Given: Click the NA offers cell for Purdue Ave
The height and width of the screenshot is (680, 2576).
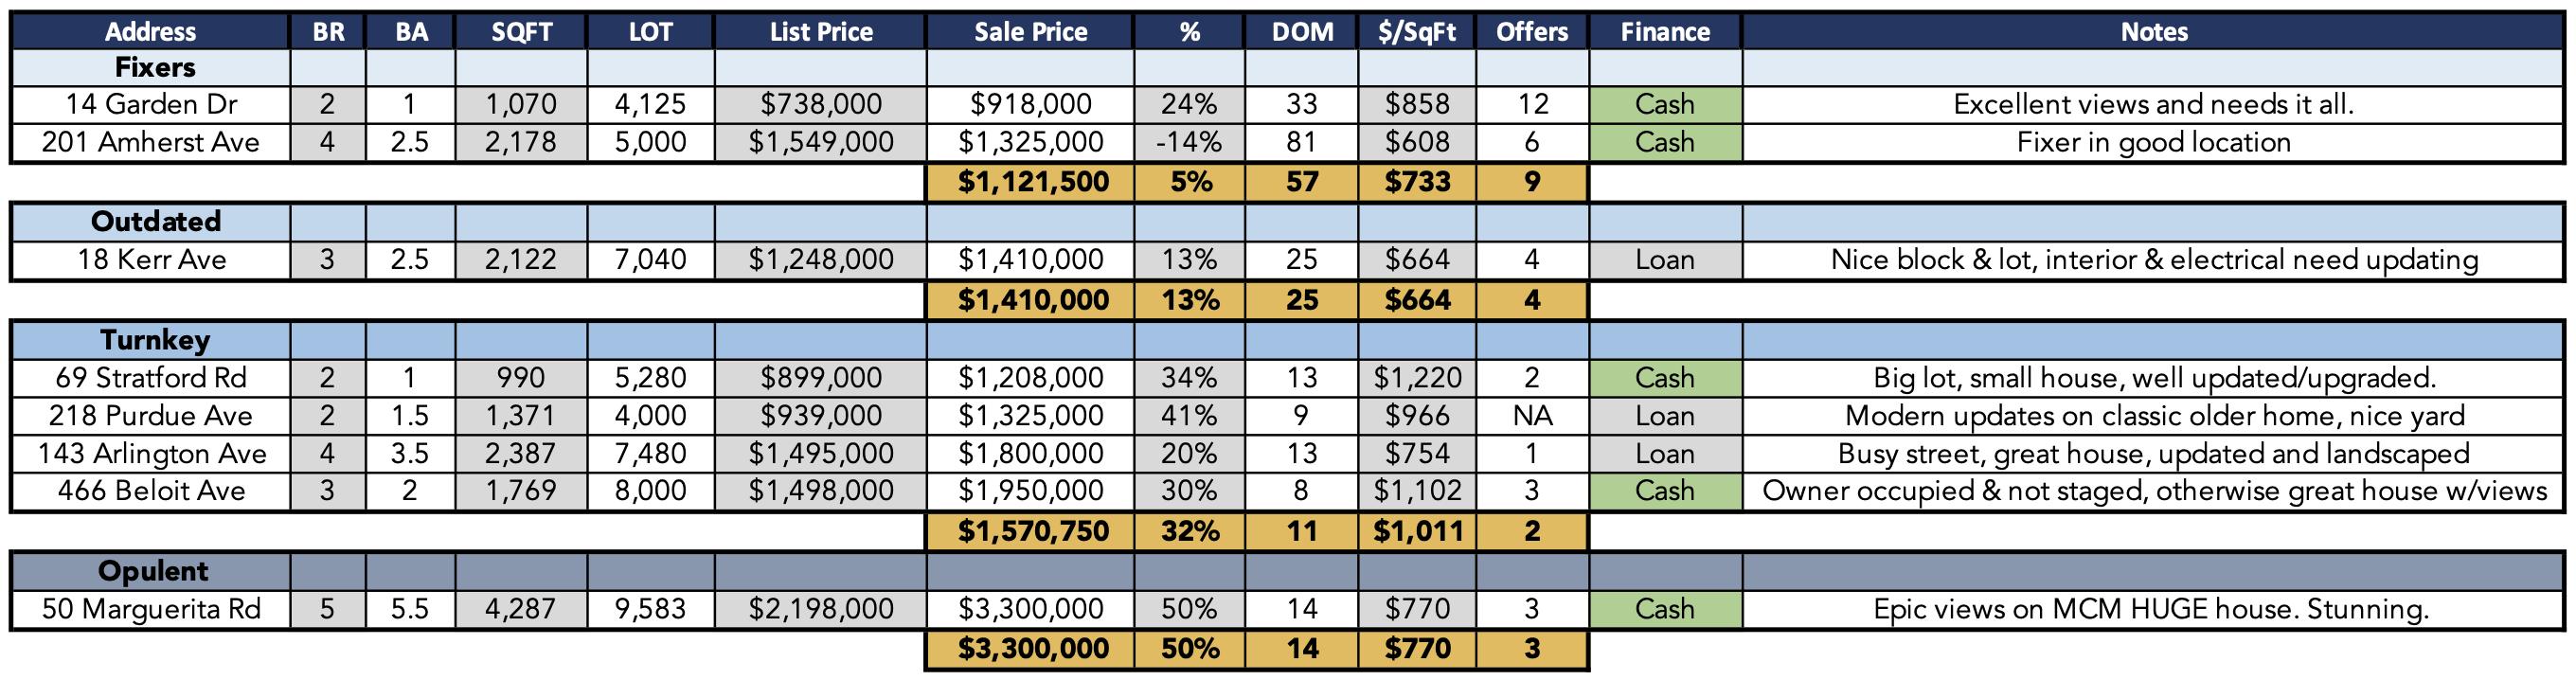Looking at the screenshot, I should [x=1532, y=416].
